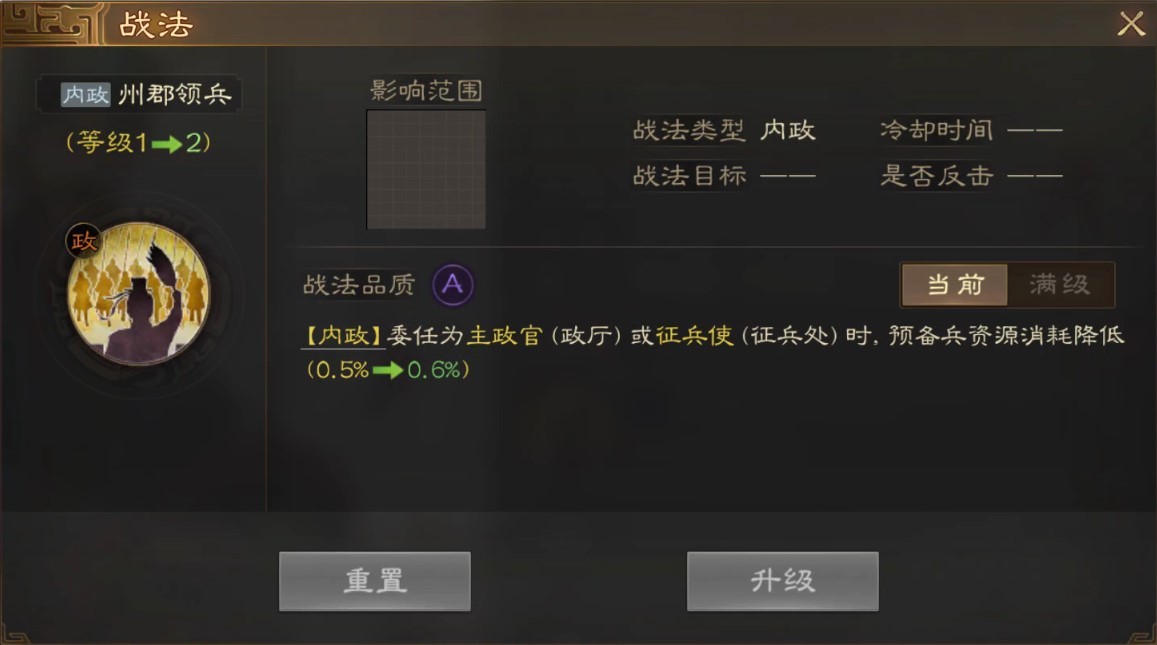This screenshot has width=1157, height=645.
Task: Close the 战法 dialog with X
Action: (1130, 24)
